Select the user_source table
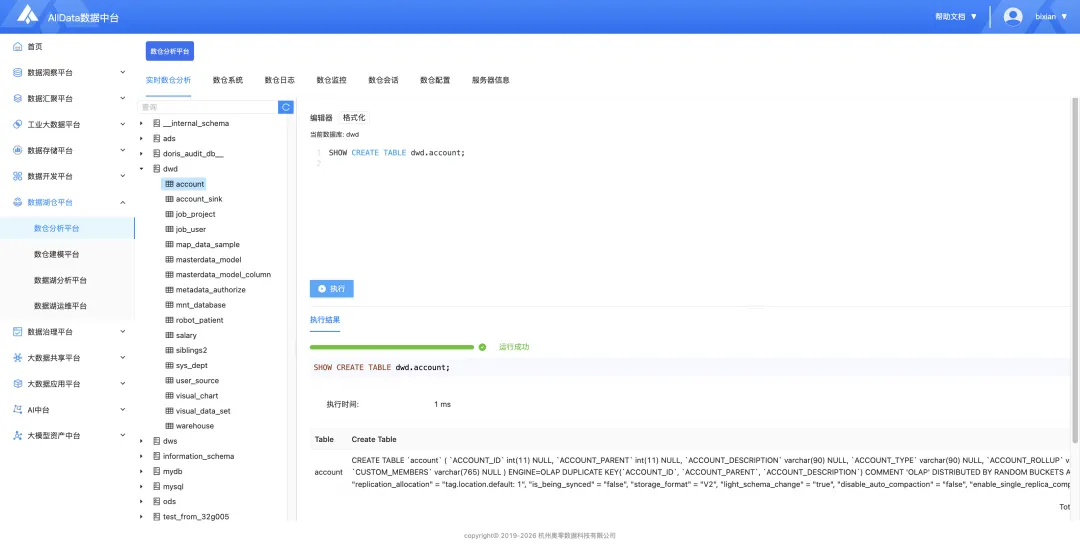This screenshot has height=547, width=1080. click(197, 381)
